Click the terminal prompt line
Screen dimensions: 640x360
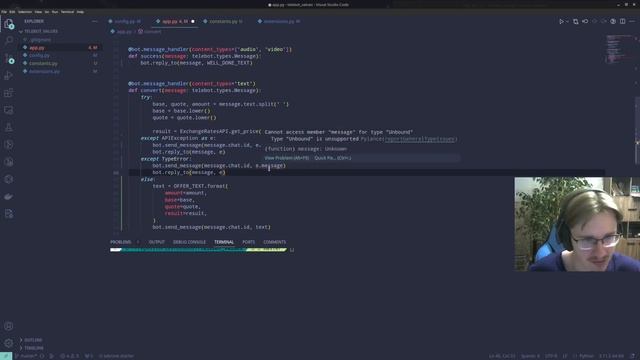202,250
